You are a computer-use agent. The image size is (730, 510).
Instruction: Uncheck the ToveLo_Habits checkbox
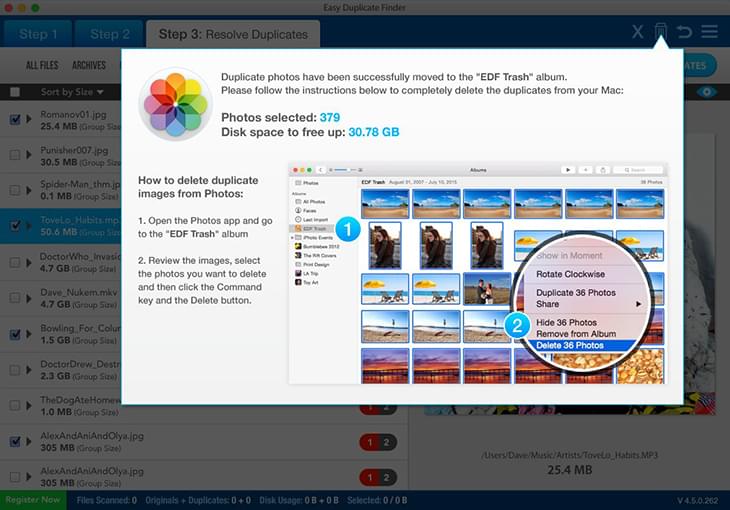(15, 226)
